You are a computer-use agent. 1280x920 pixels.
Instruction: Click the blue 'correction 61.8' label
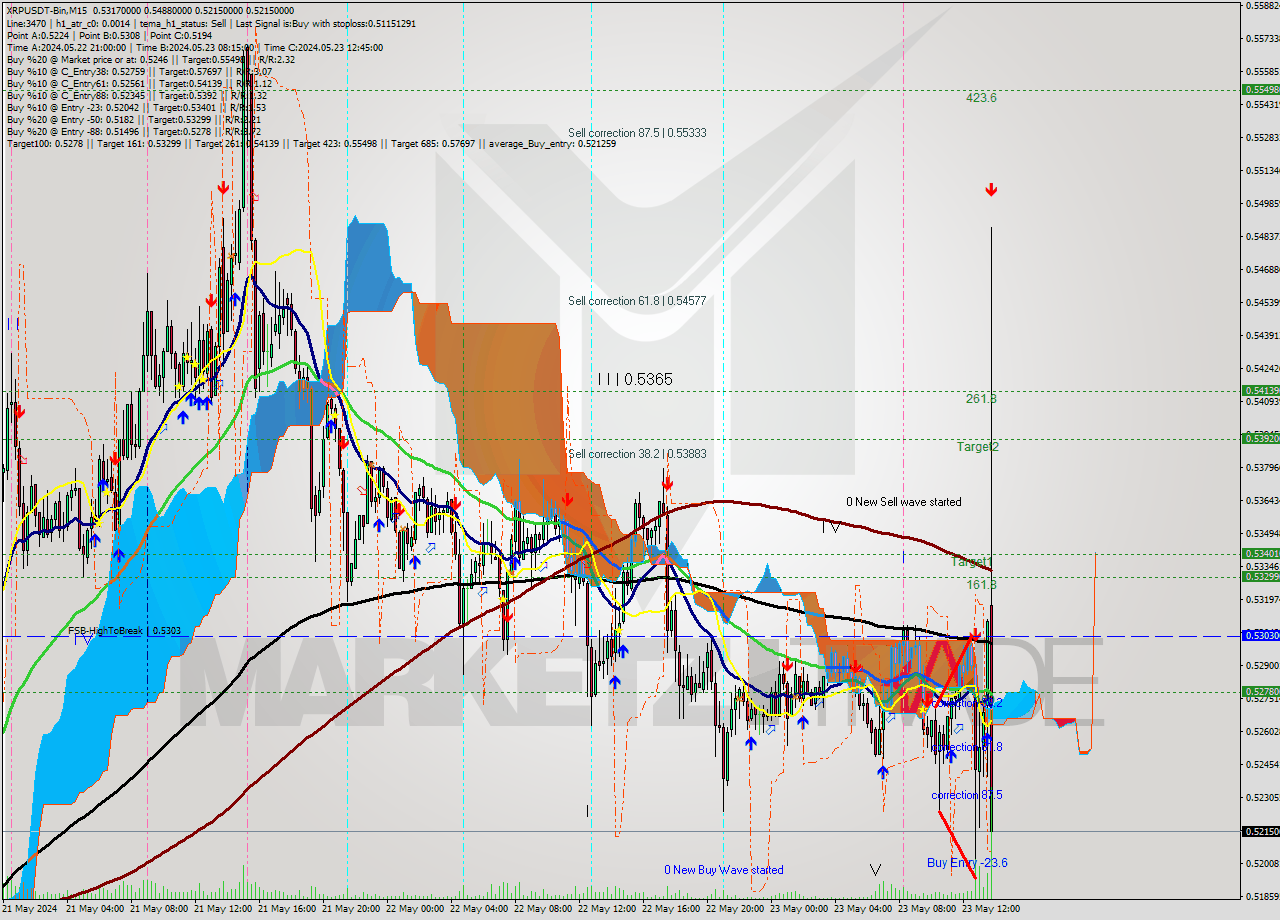tap(967, 748)
